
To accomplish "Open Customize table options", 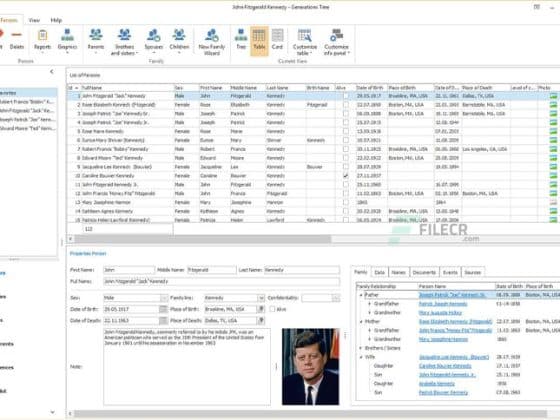I will tap(305, 41).
